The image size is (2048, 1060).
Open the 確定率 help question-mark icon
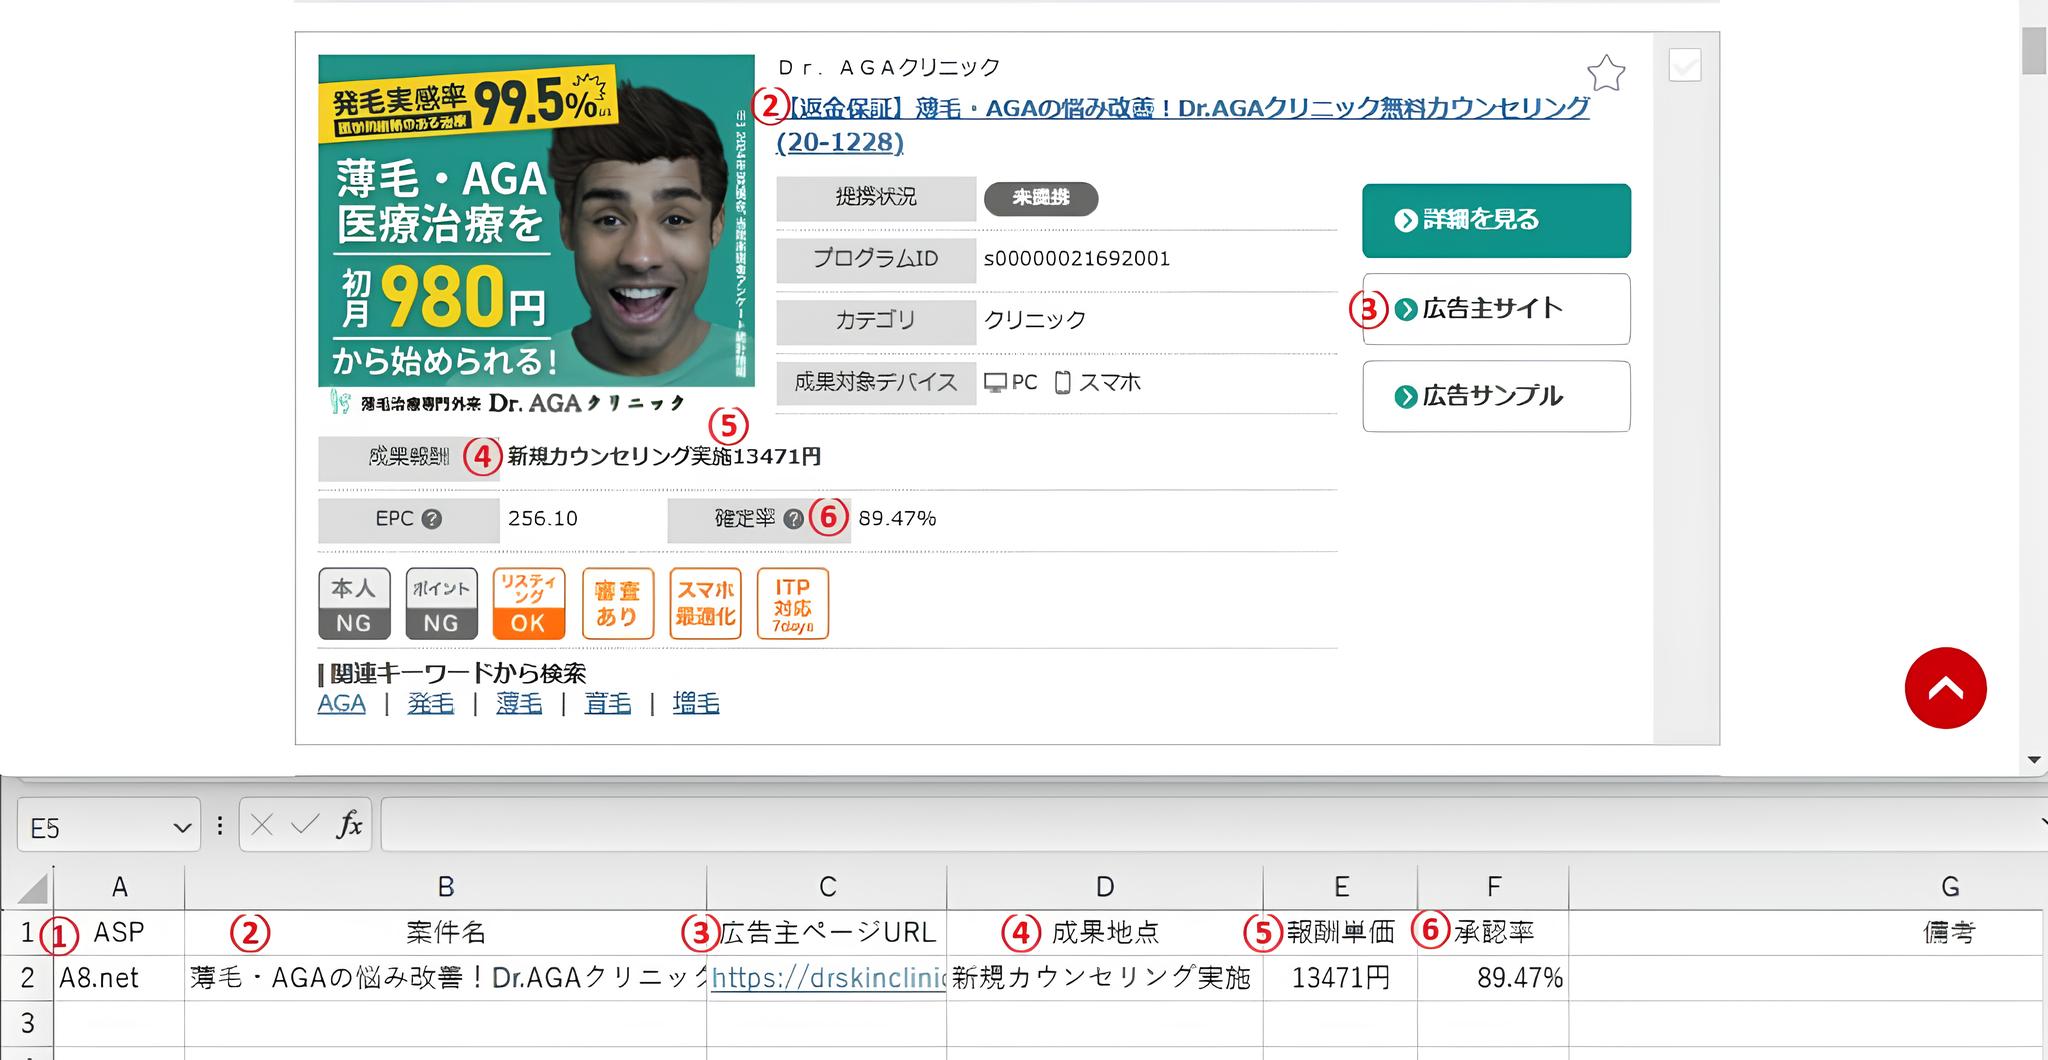tap(795, 518)
